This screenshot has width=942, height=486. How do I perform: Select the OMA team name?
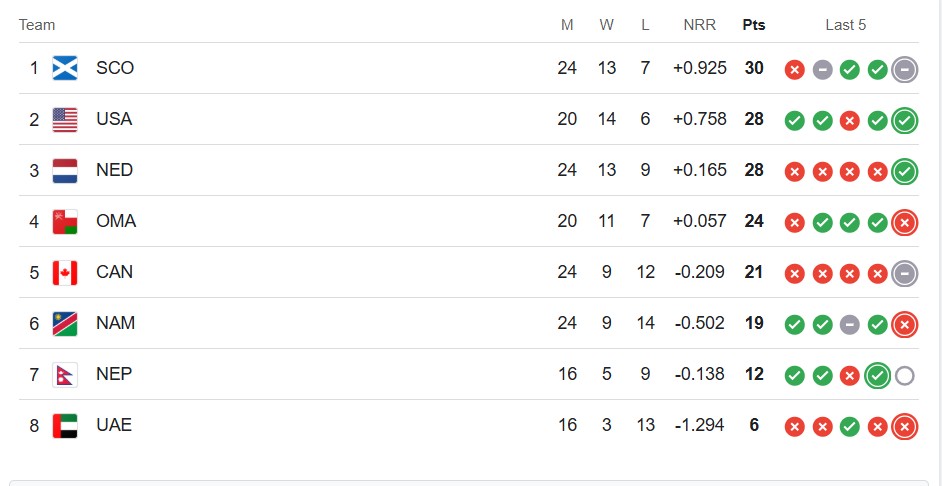pos(116,222)
